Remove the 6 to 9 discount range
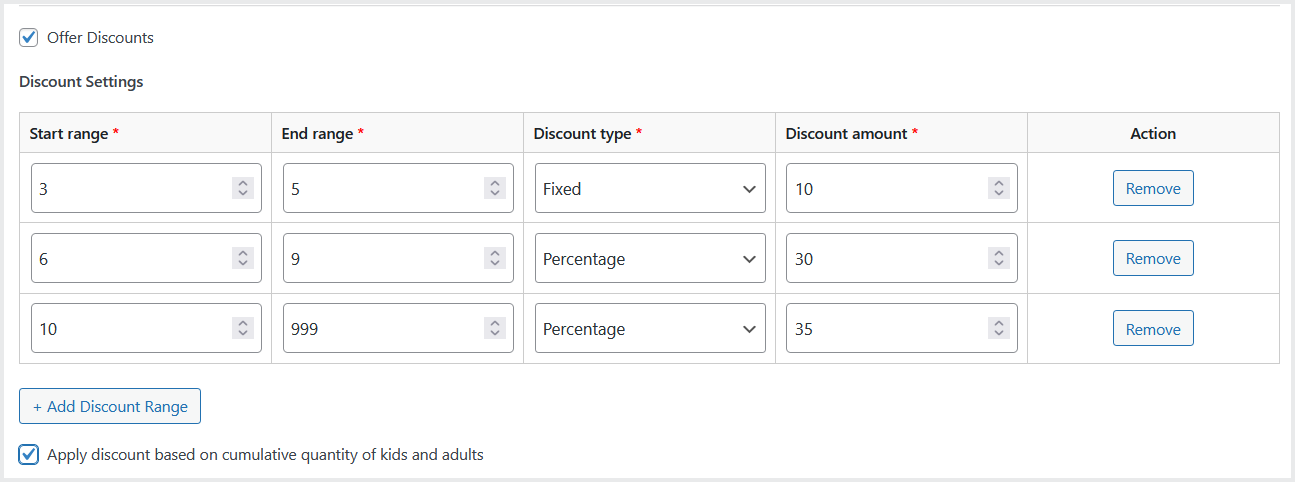1295x482 pixels. coord(1153,259)
